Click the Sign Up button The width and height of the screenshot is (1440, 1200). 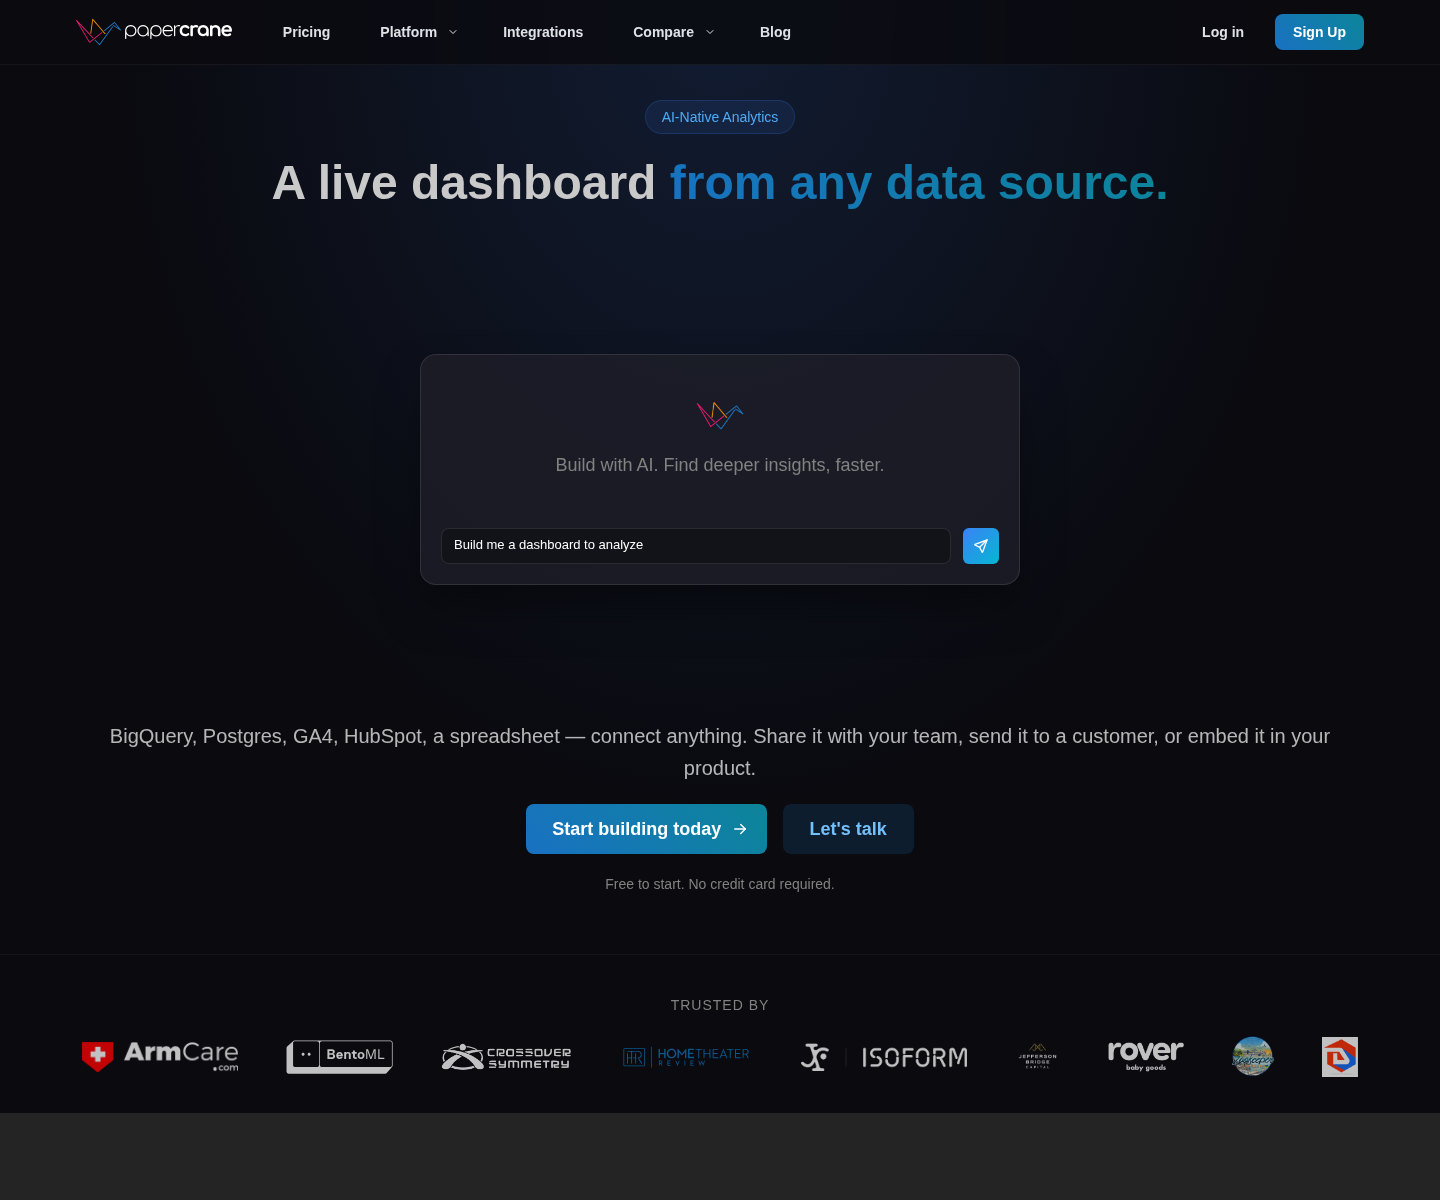click(1319, 32)
